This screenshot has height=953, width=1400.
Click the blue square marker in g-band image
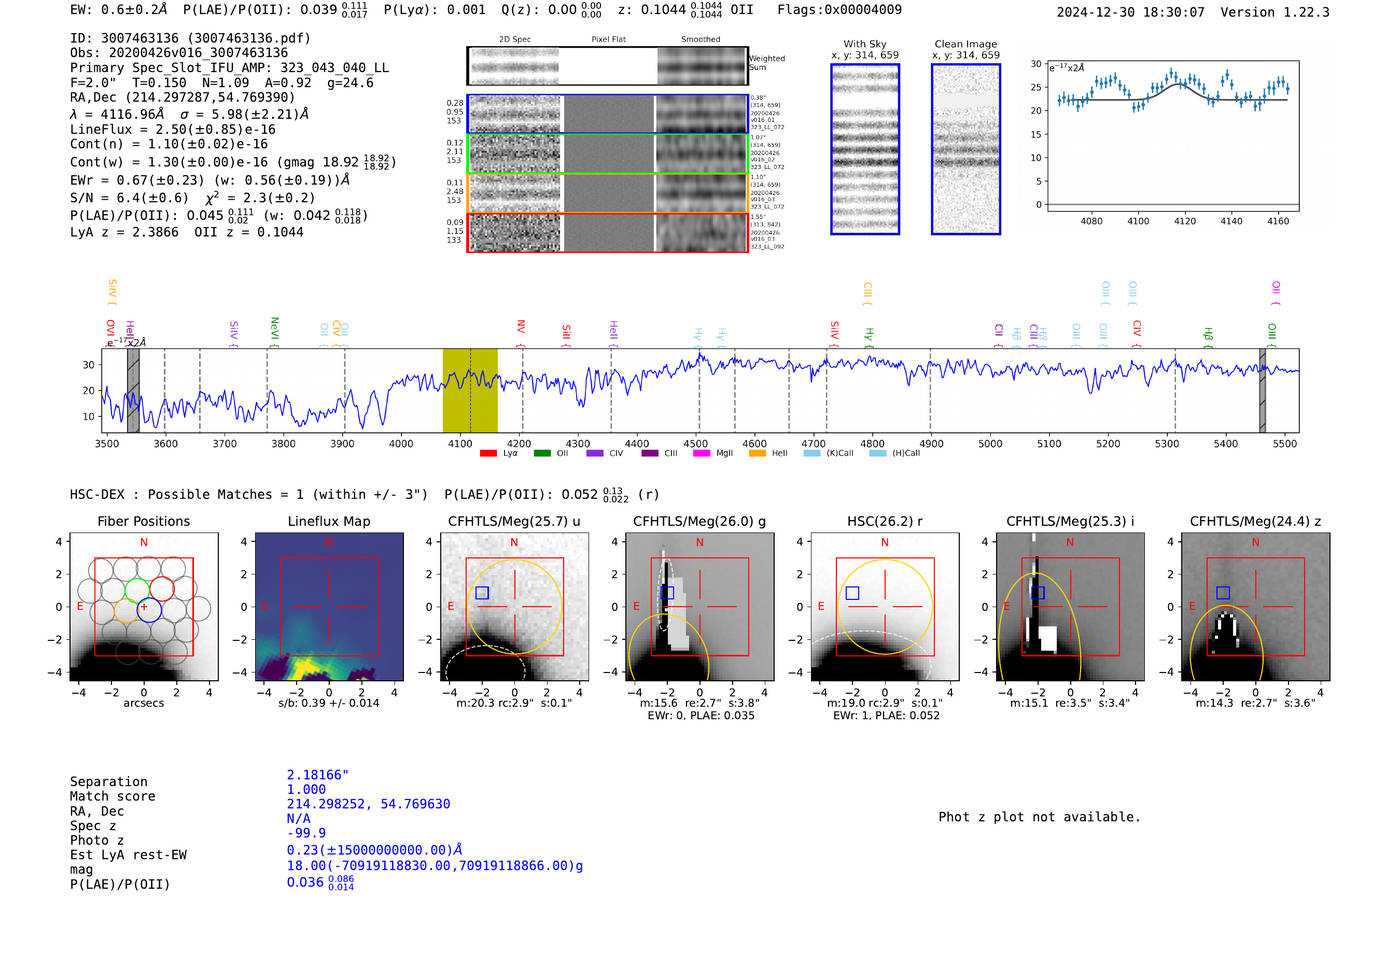pyautogui.click(x=668, y=593)
